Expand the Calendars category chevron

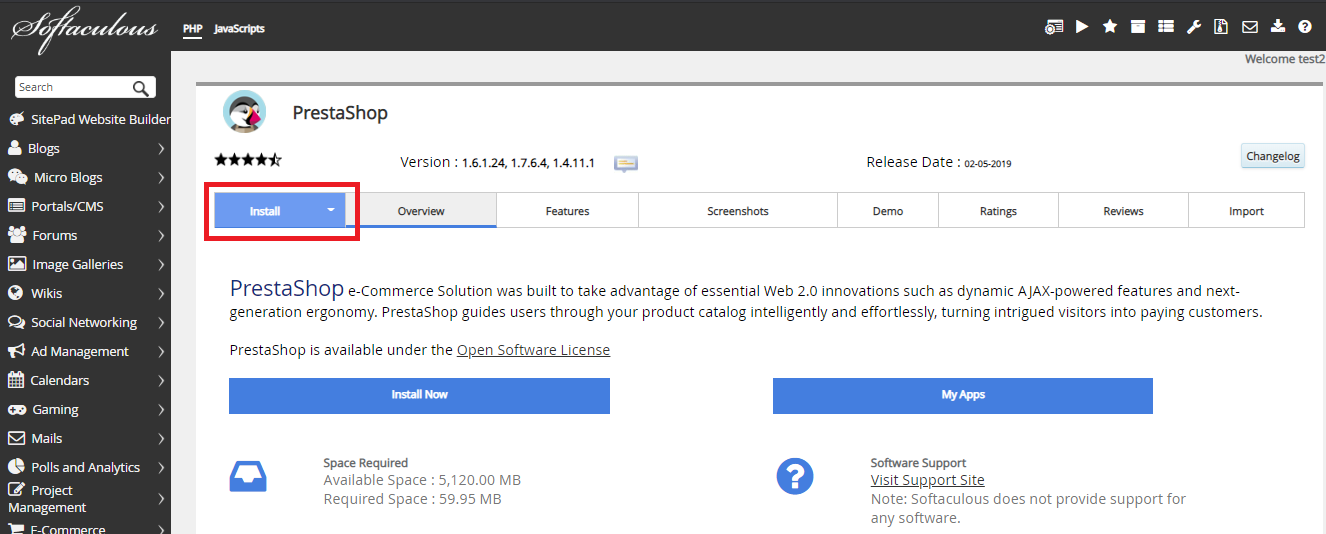pos(161,380)
